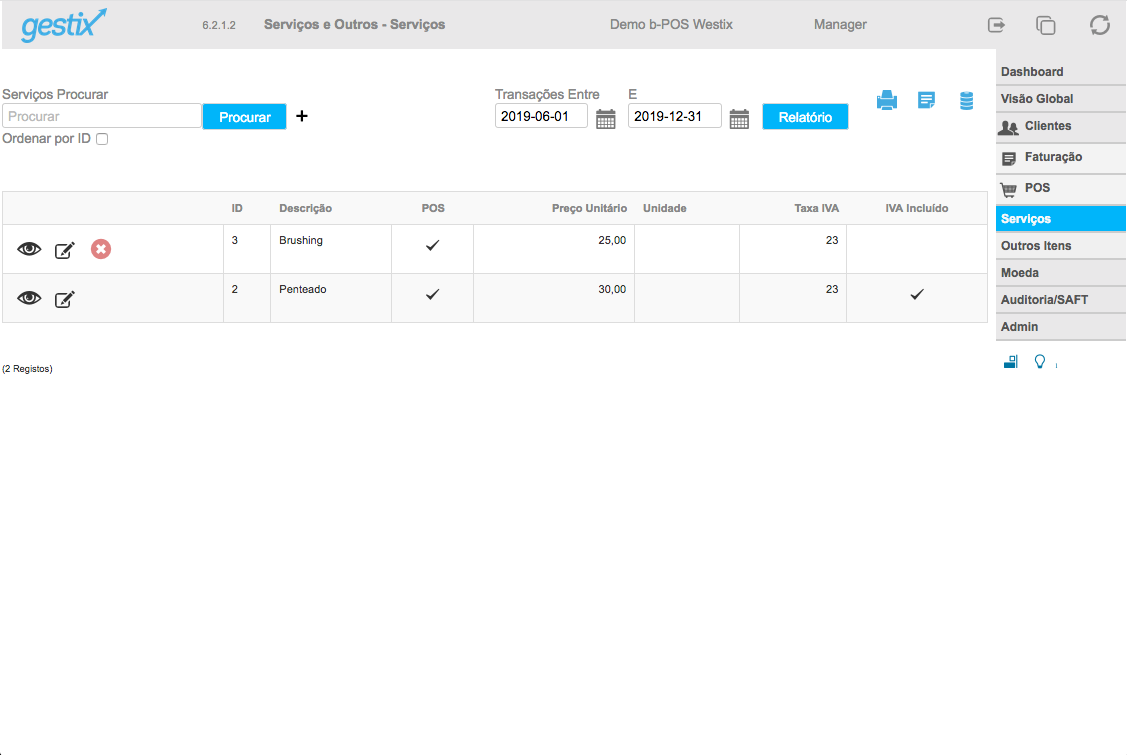1127x755 pixels.
Task: Edit the Brushing service
Action: click(65, 250)
